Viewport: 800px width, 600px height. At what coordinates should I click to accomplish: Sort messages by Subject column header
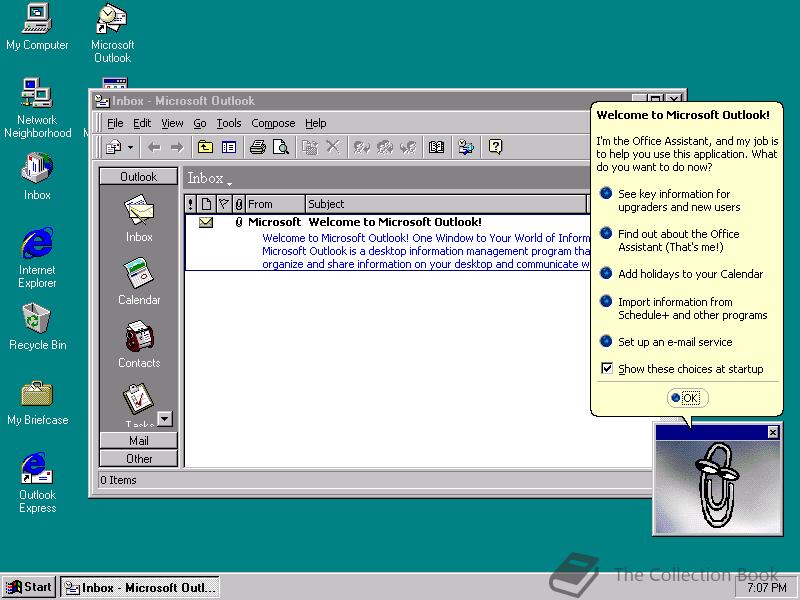[446, 204]
